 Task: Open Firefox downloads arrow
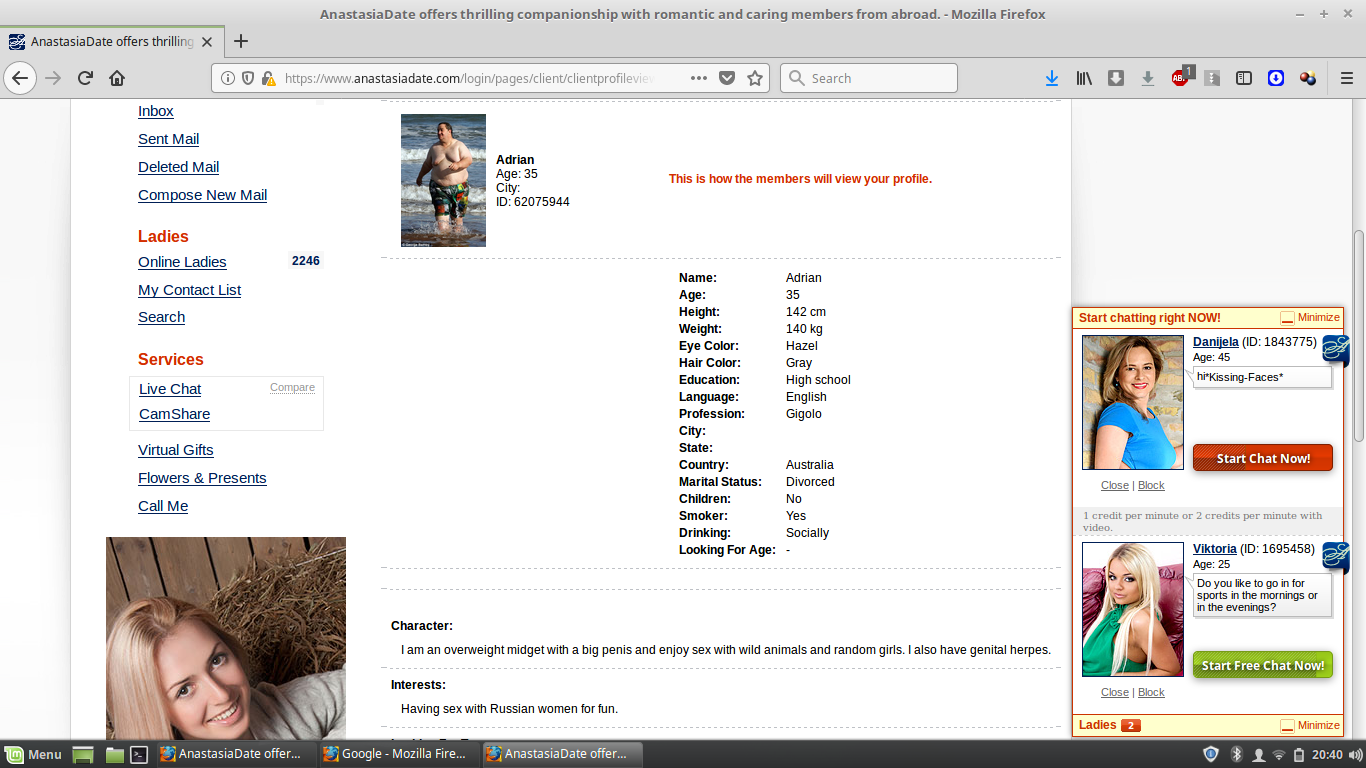pos(1052,78)
